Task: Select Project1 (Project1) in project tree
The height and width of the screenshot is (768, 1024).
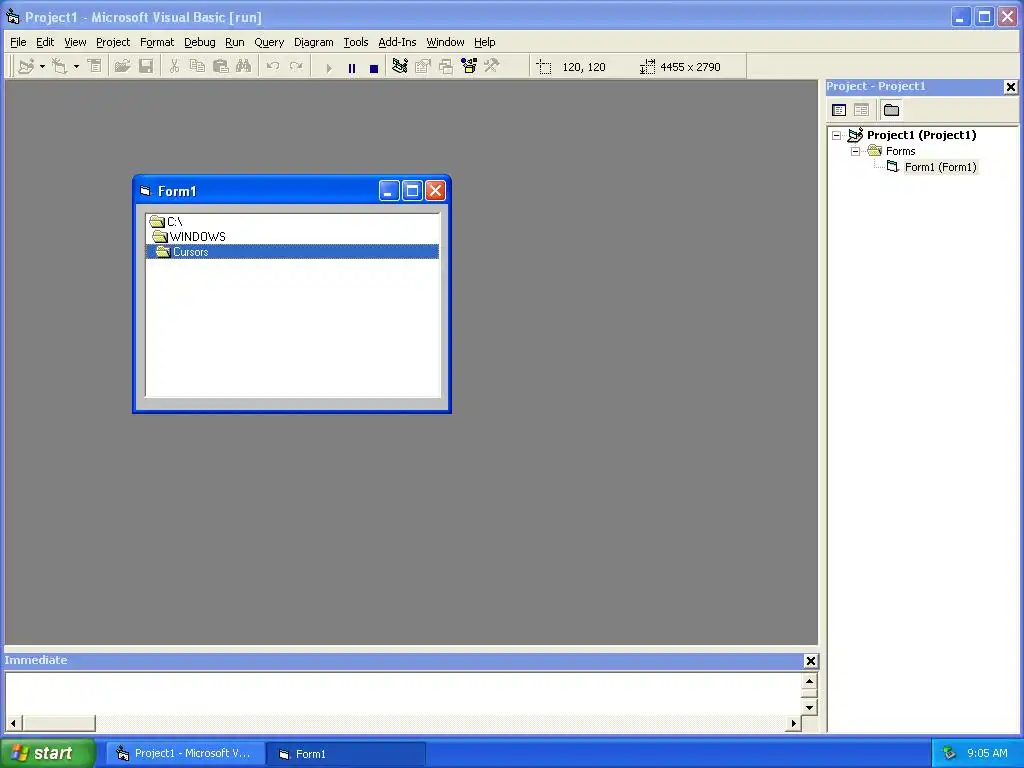Action: pyautogui.click(x=921, y=135)
